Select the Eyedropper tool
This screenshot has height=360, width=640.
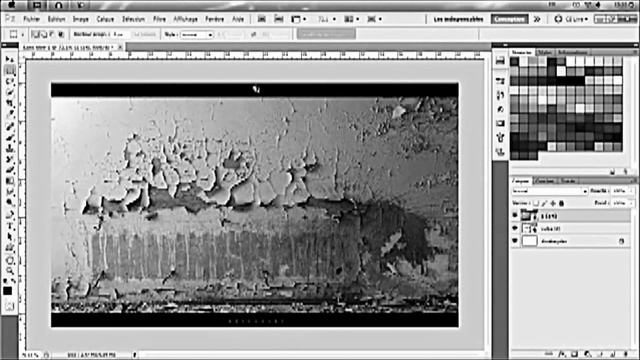(x=9, y=114)
